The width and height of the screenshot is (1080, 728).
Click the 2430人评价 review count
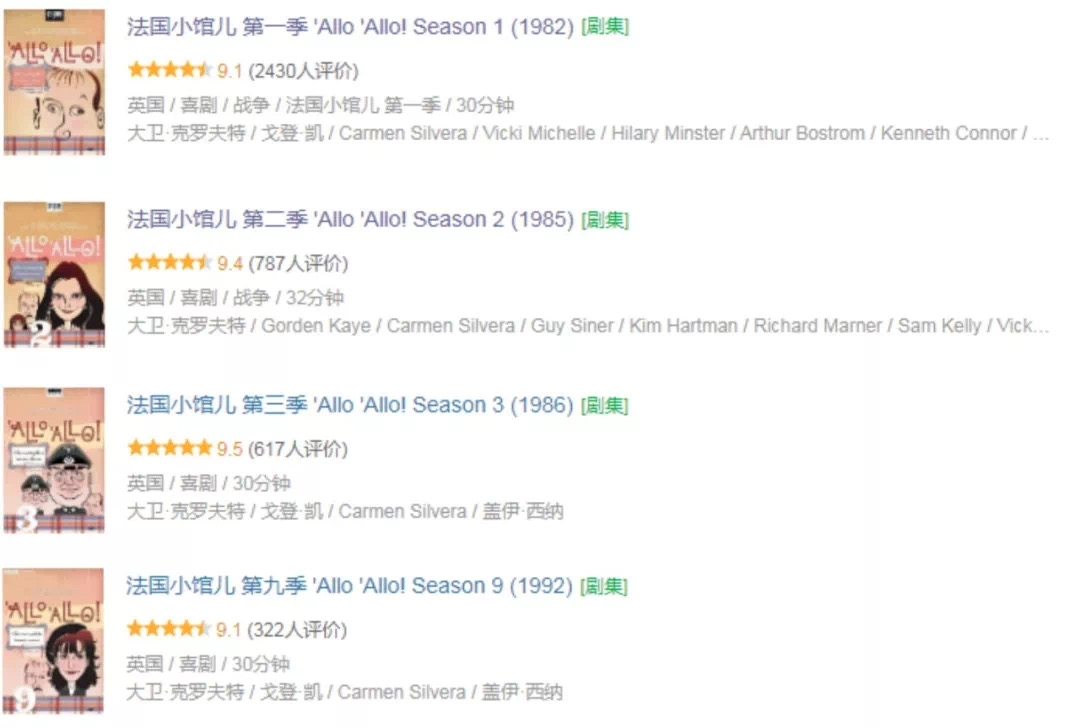point(304,71)
